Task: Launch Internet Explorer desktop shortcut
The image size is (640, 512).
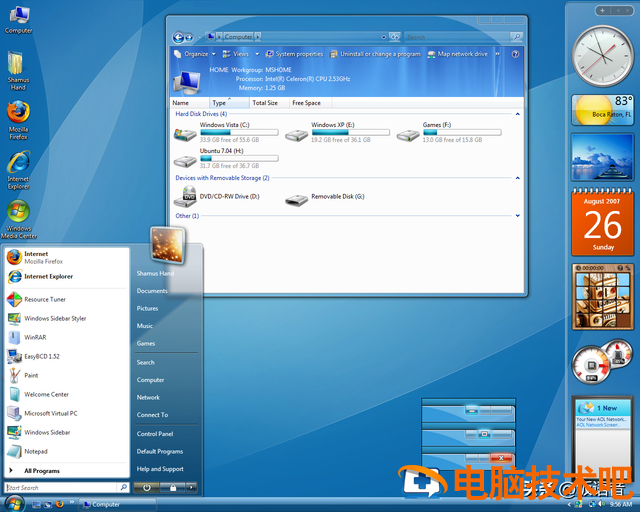Action: pyautogui.click(x=18, y=170)
